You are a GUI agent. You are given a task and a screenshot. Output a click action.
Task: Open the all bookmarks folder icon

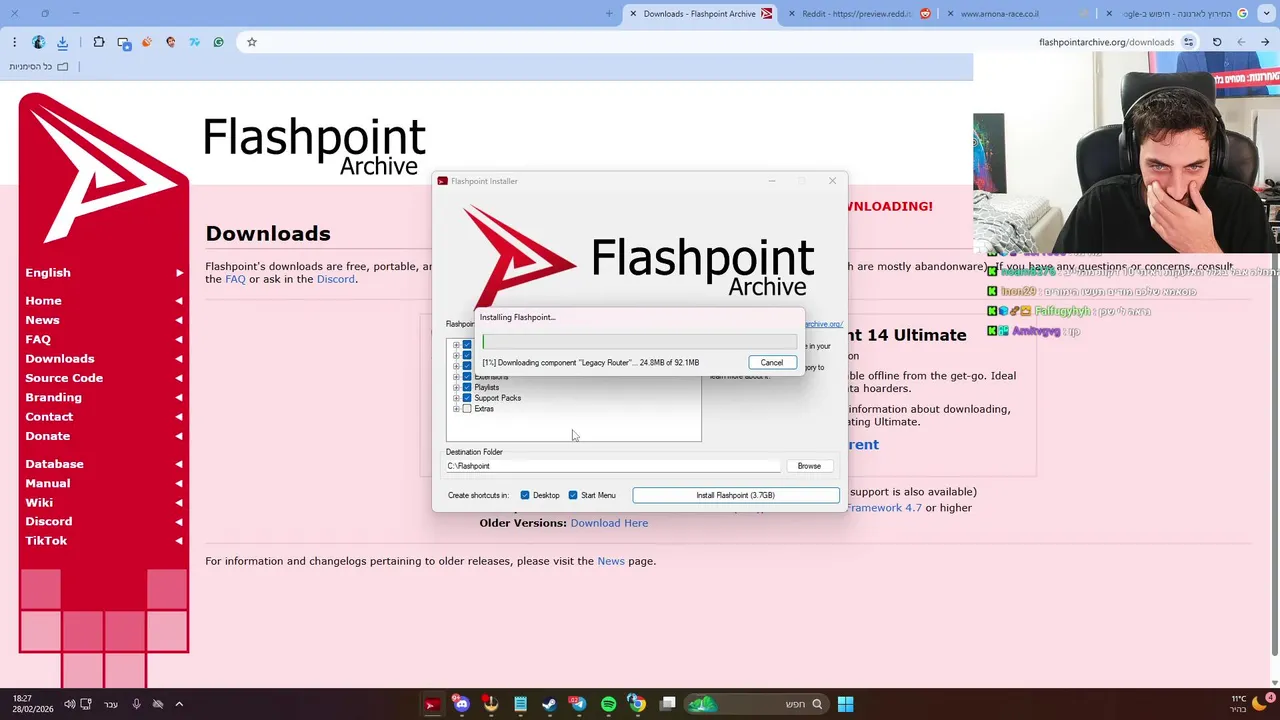(62, 66)
